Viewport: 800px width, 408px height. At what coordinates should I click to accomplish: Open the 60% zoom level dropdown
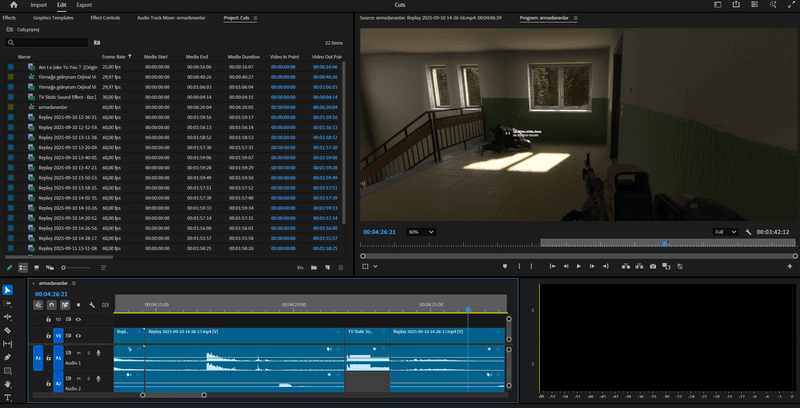[421, 232]
